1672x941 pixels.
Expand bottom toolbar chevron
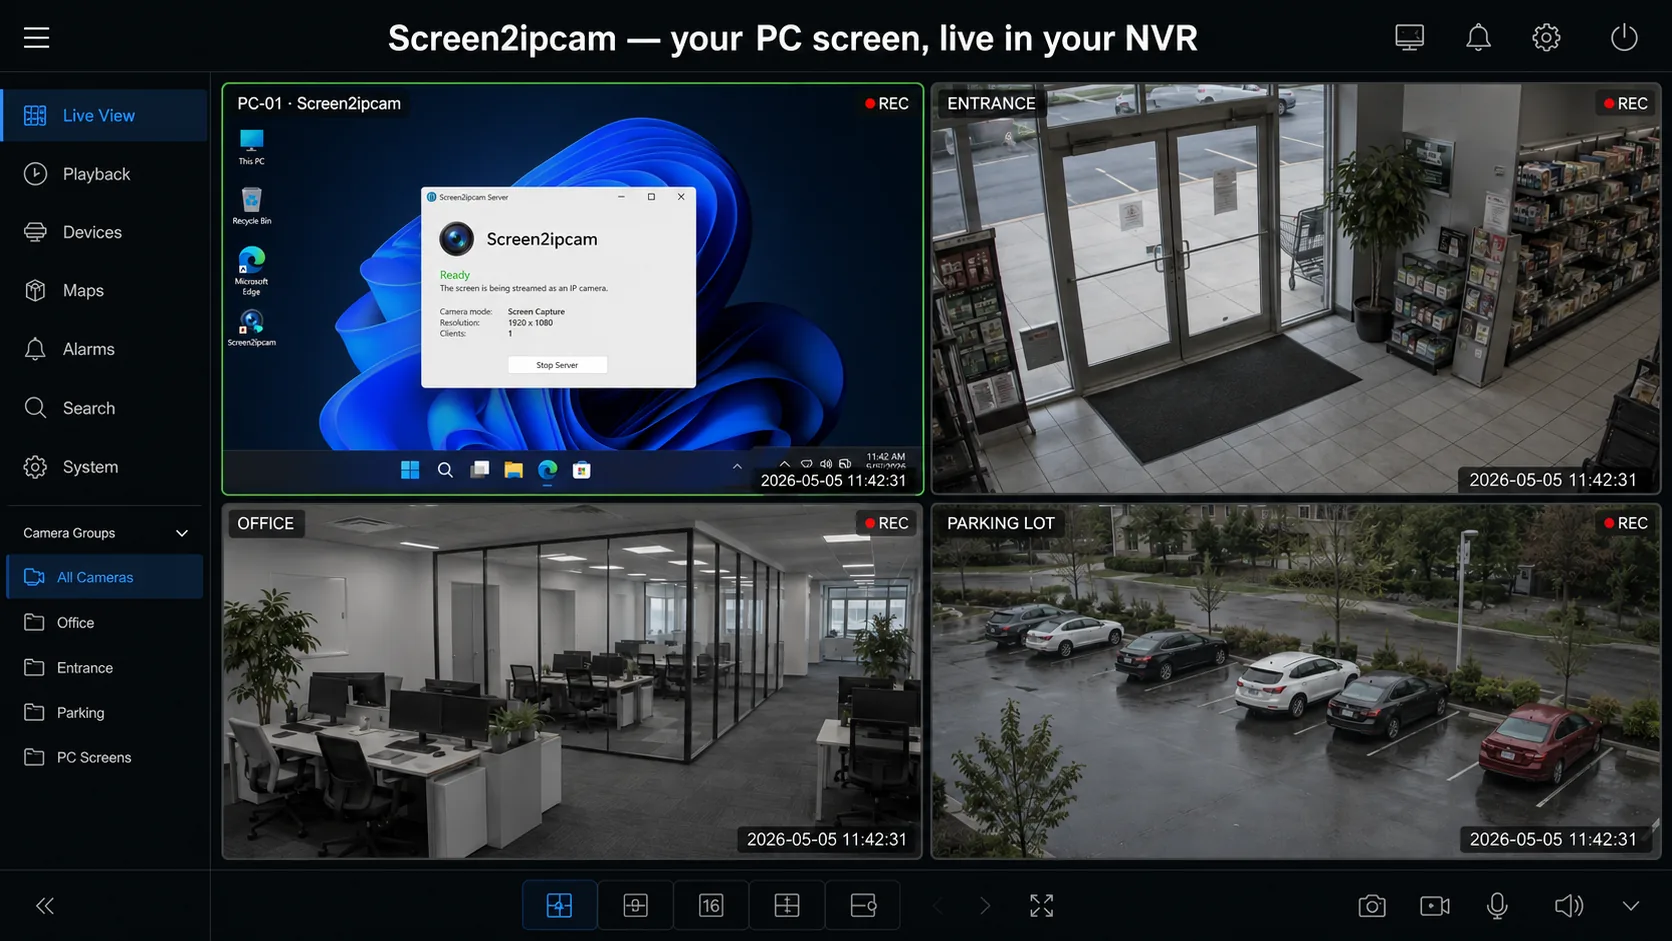tap(1631, 906)
